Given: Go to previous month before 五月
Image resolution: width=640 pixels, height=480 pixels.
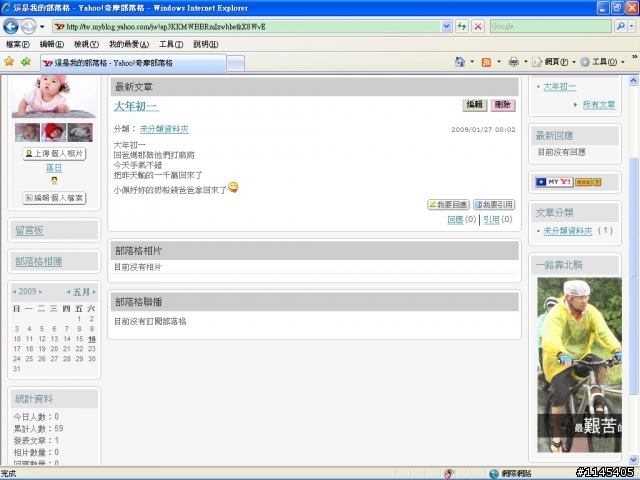Looking at the screenshot, I should [69, 292].
